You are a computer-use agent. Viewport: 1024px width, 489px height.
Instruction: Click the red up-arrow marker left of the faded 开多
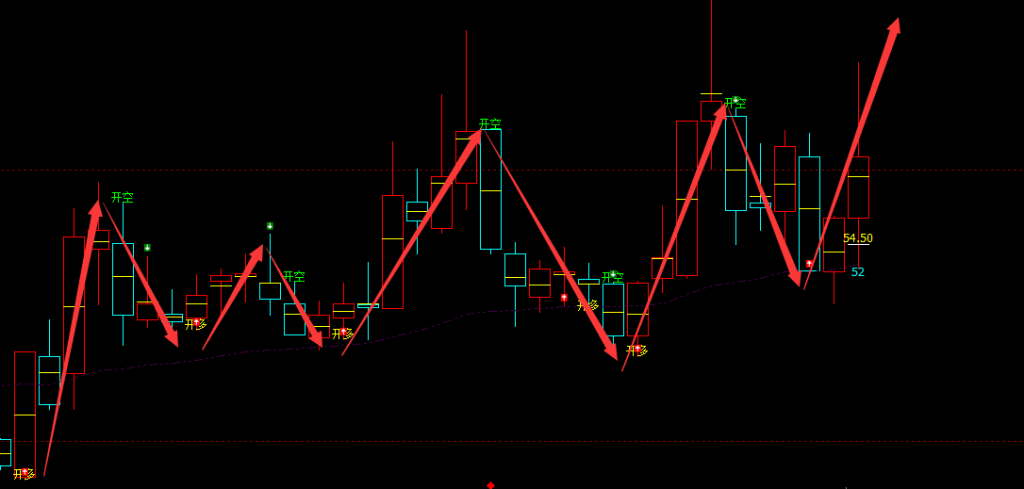point(564,297)
